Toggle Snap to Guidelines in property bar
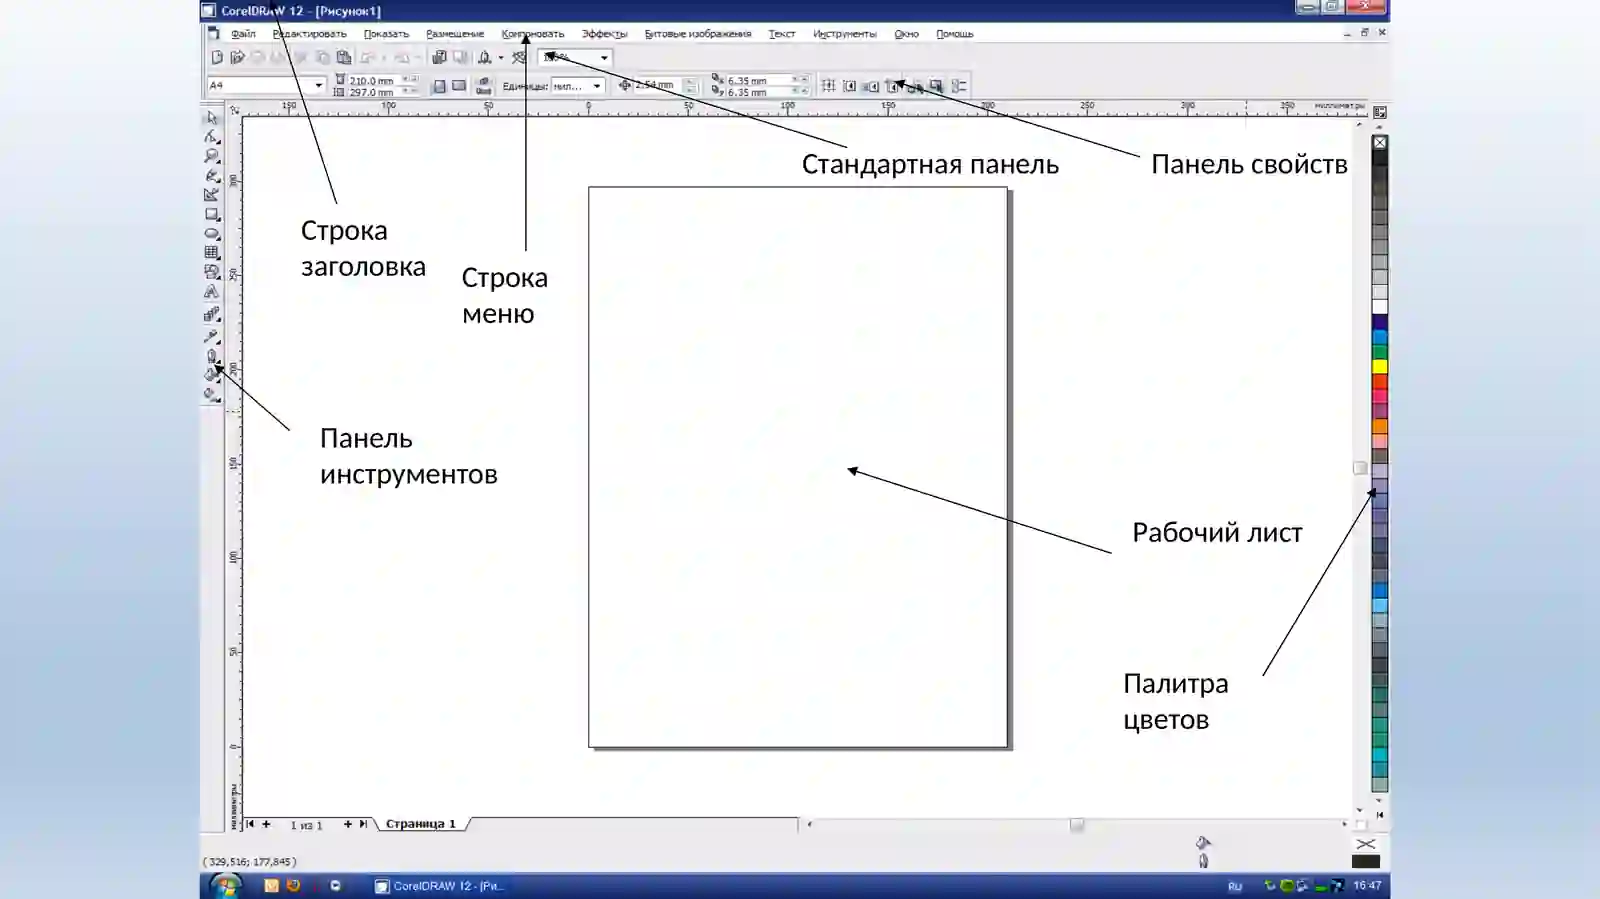Image resolution: width=1600 pixels, height=899 pixels. click(850, 86)
